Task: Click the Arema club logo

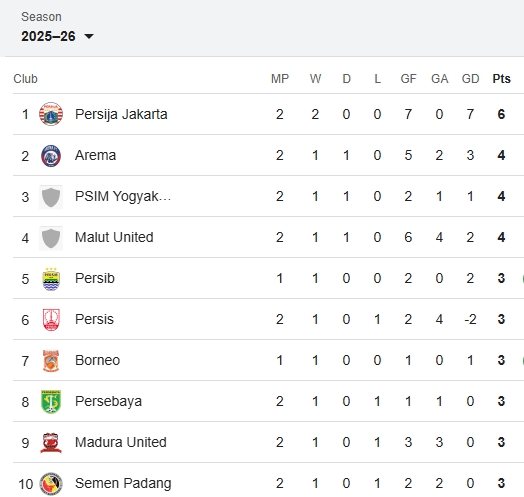Action: 51,155
